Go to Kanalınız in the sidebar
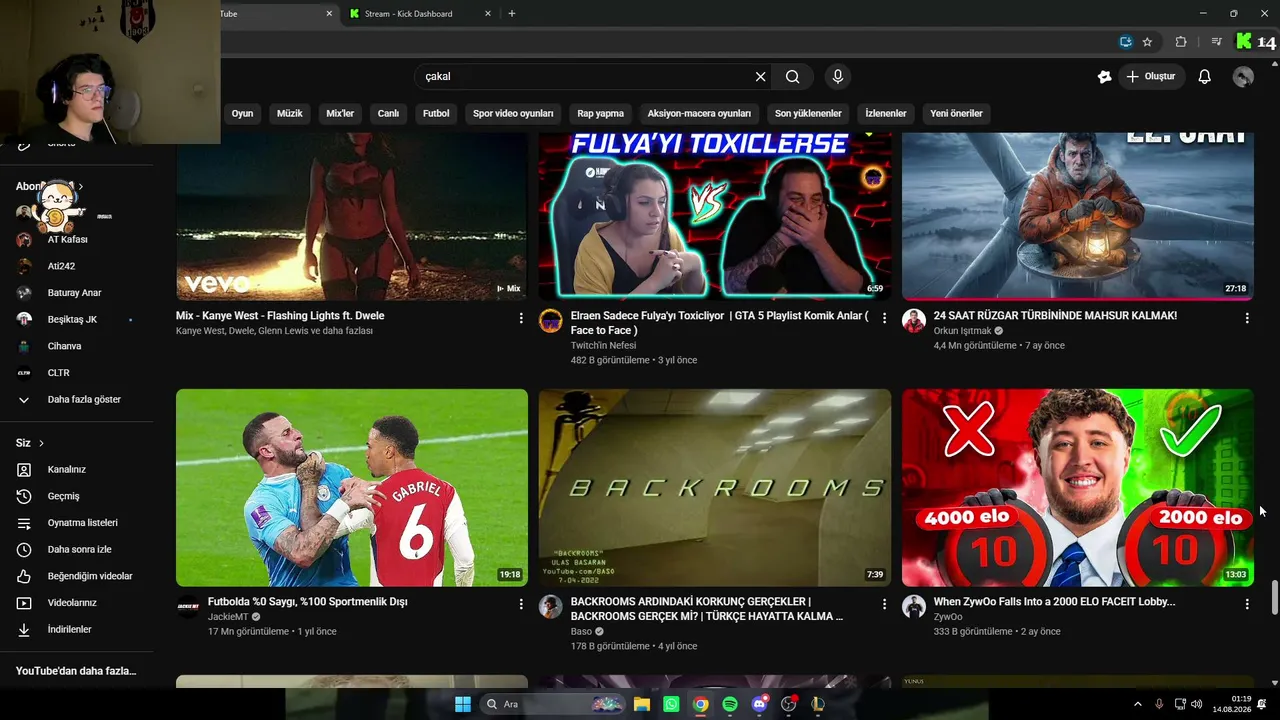Viewport: 1280px width, 720px height. pos(77,470)
